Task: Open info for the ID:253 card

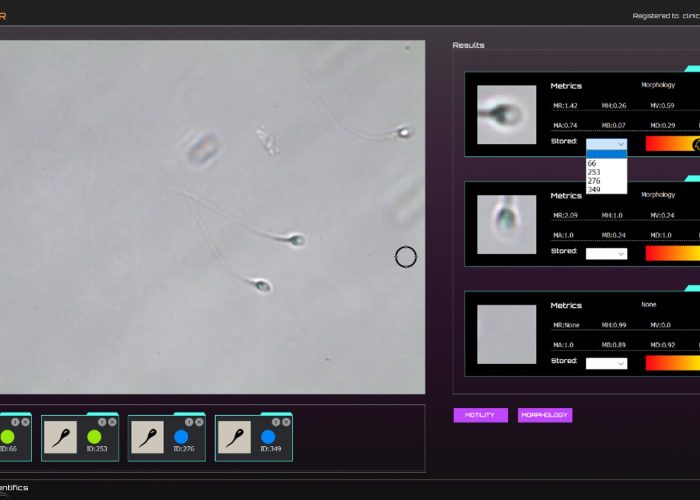Action: (102, 422)
